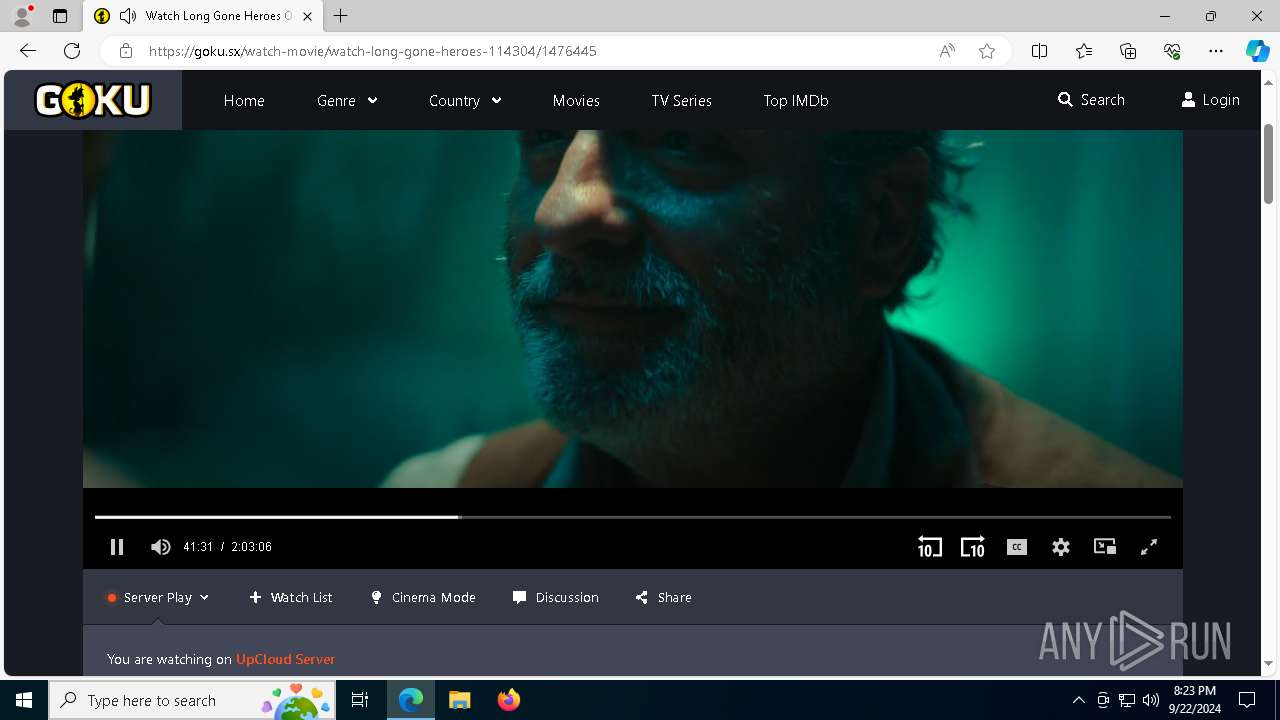Viewport: 1280px width, 720px height.
Task: Mute tab via speaker icon
Action: coord(128,16)
